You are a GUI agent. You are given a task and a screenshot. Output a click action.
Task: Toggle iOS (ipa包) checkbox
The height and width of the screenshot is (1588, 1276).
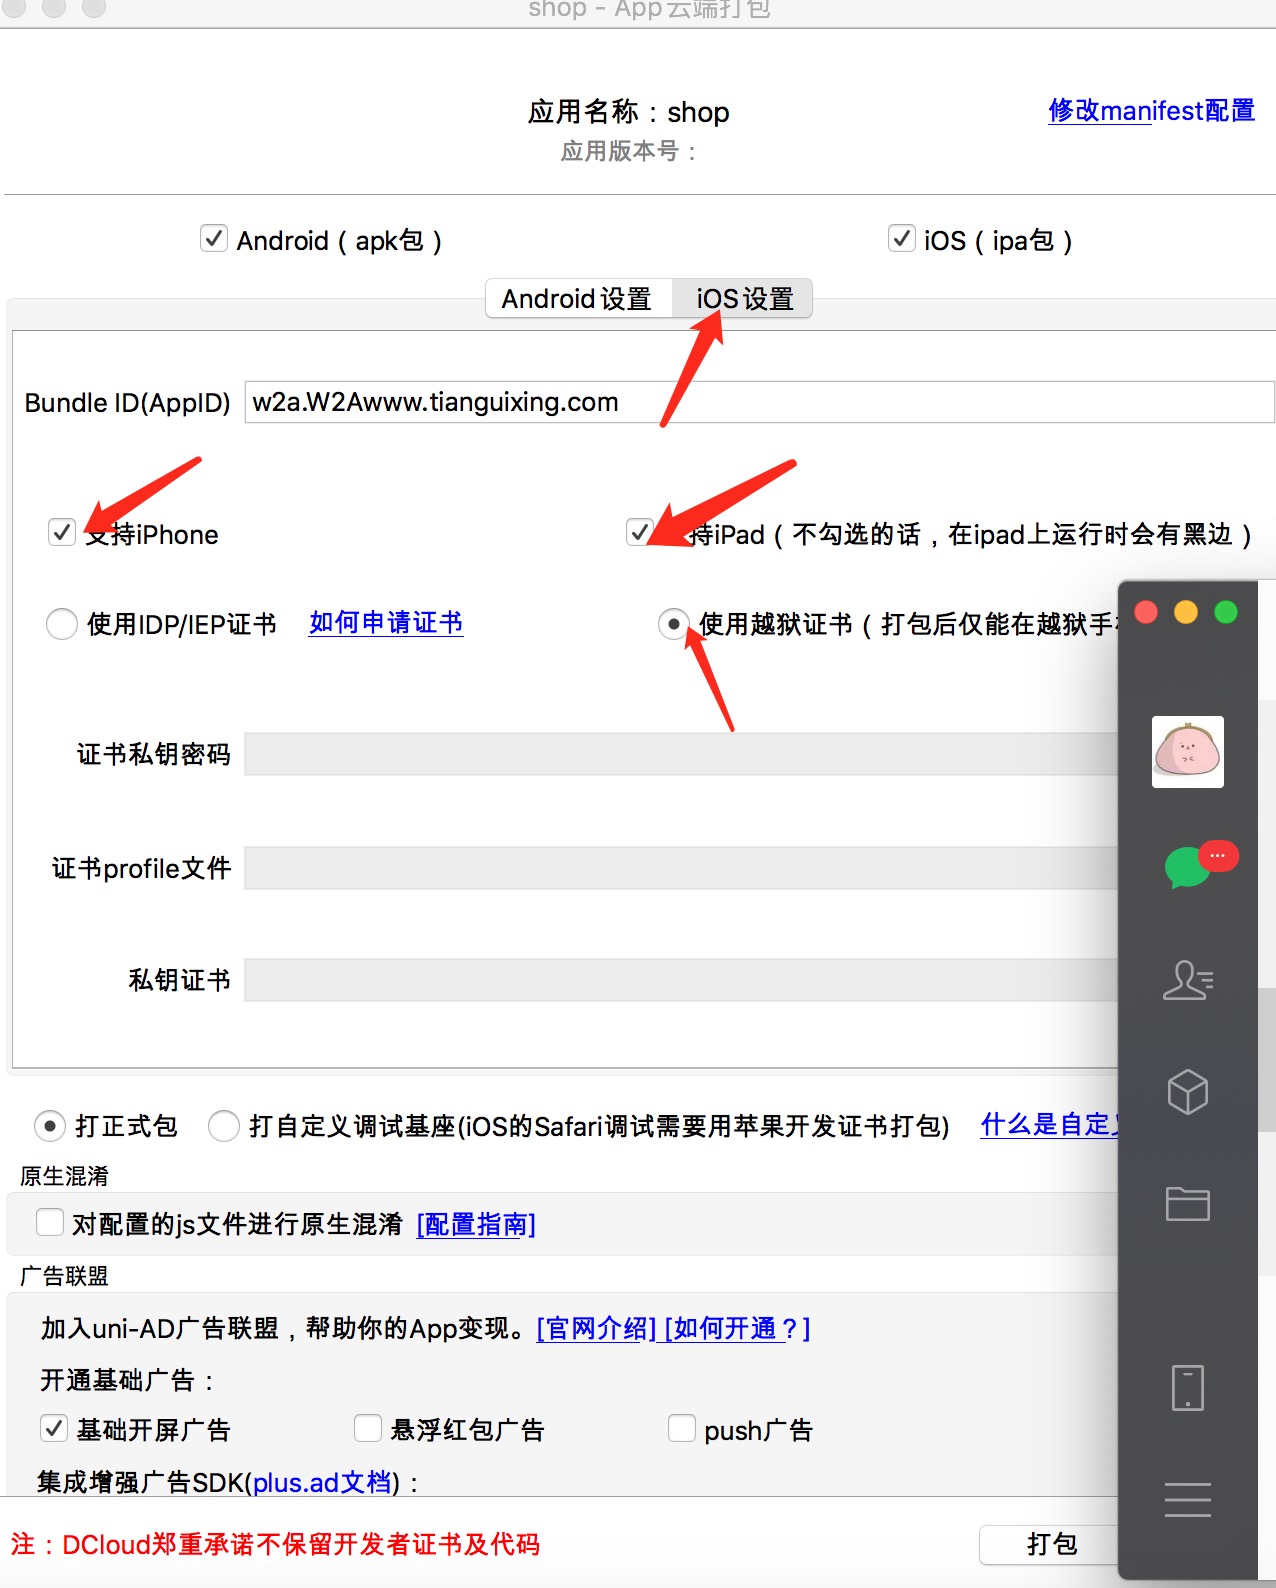coord(901,239)
